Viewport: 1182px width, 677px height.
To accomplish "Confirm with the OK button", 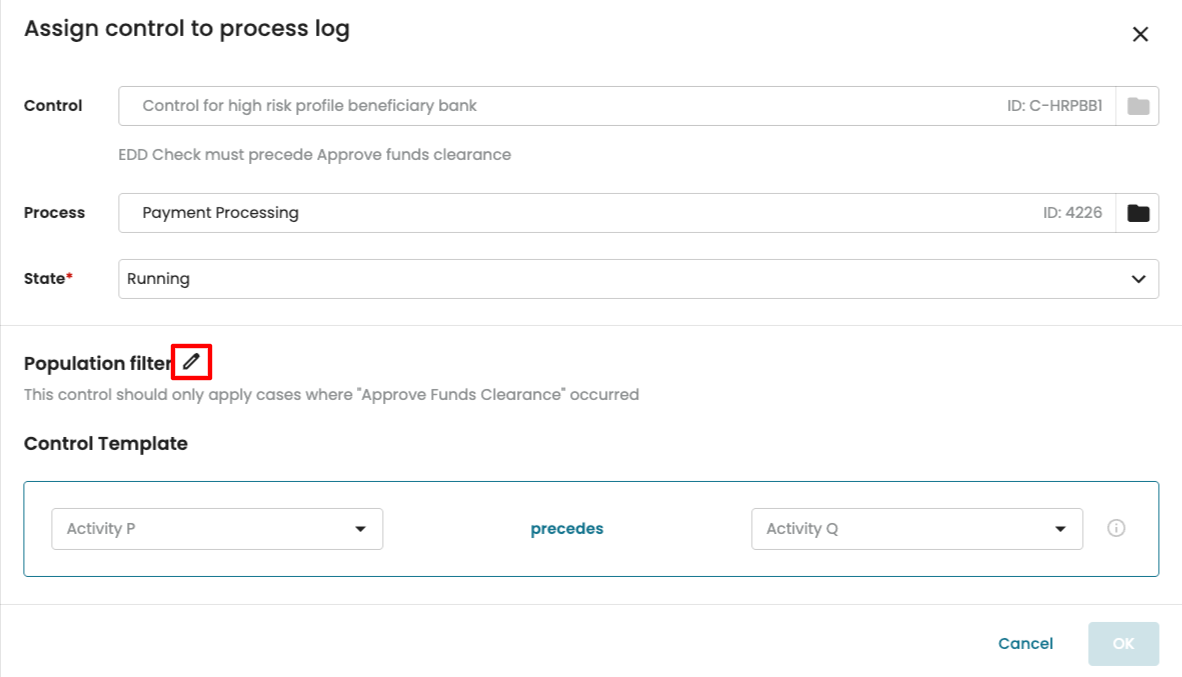I will click(1123, 644).
